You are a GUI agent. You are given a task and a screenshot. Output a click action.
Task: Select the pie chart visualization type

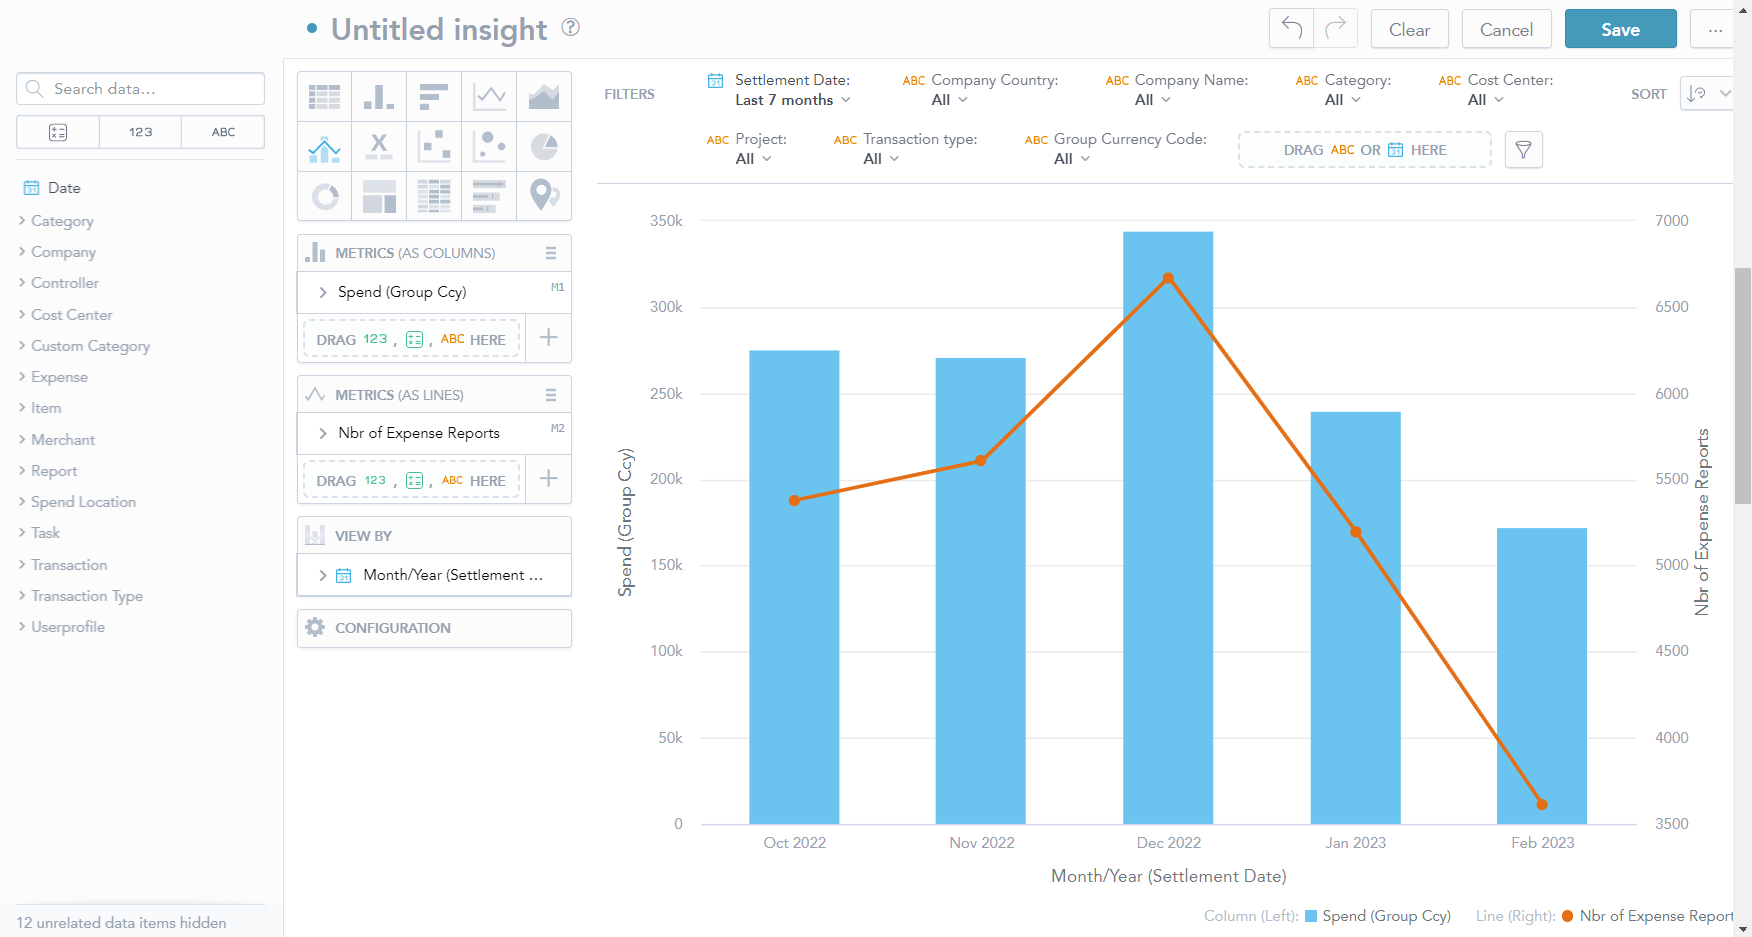point(543,146)
